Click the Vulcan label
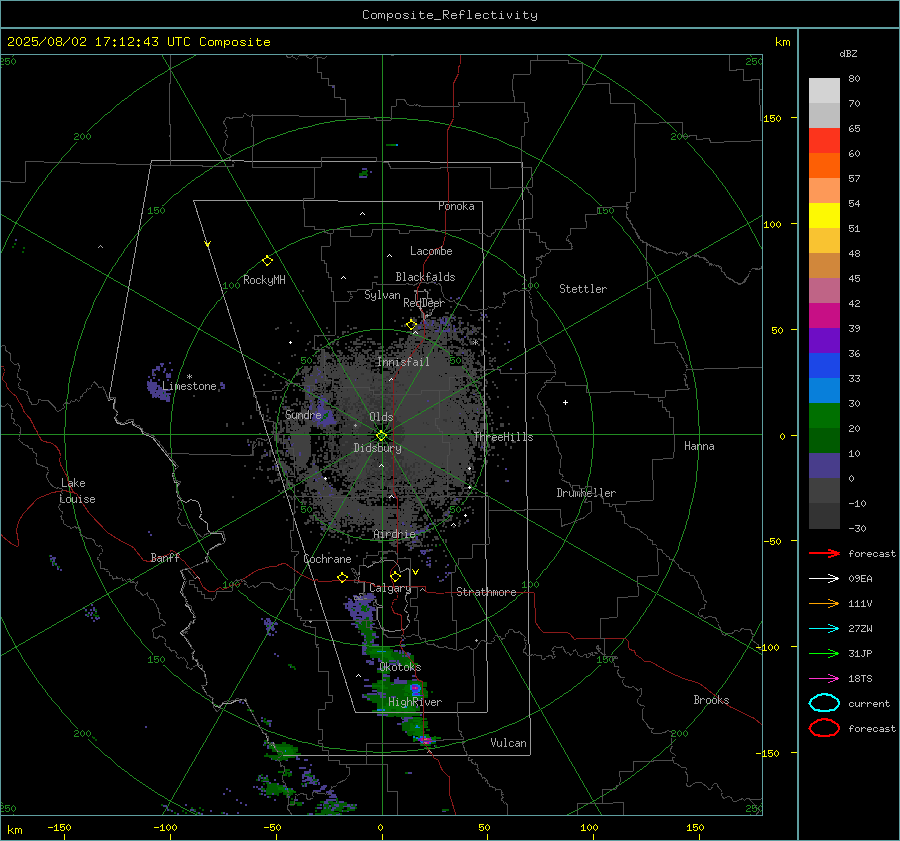Image resolution: width=900 pixels, height=841 pixels. tap(508, 743)
